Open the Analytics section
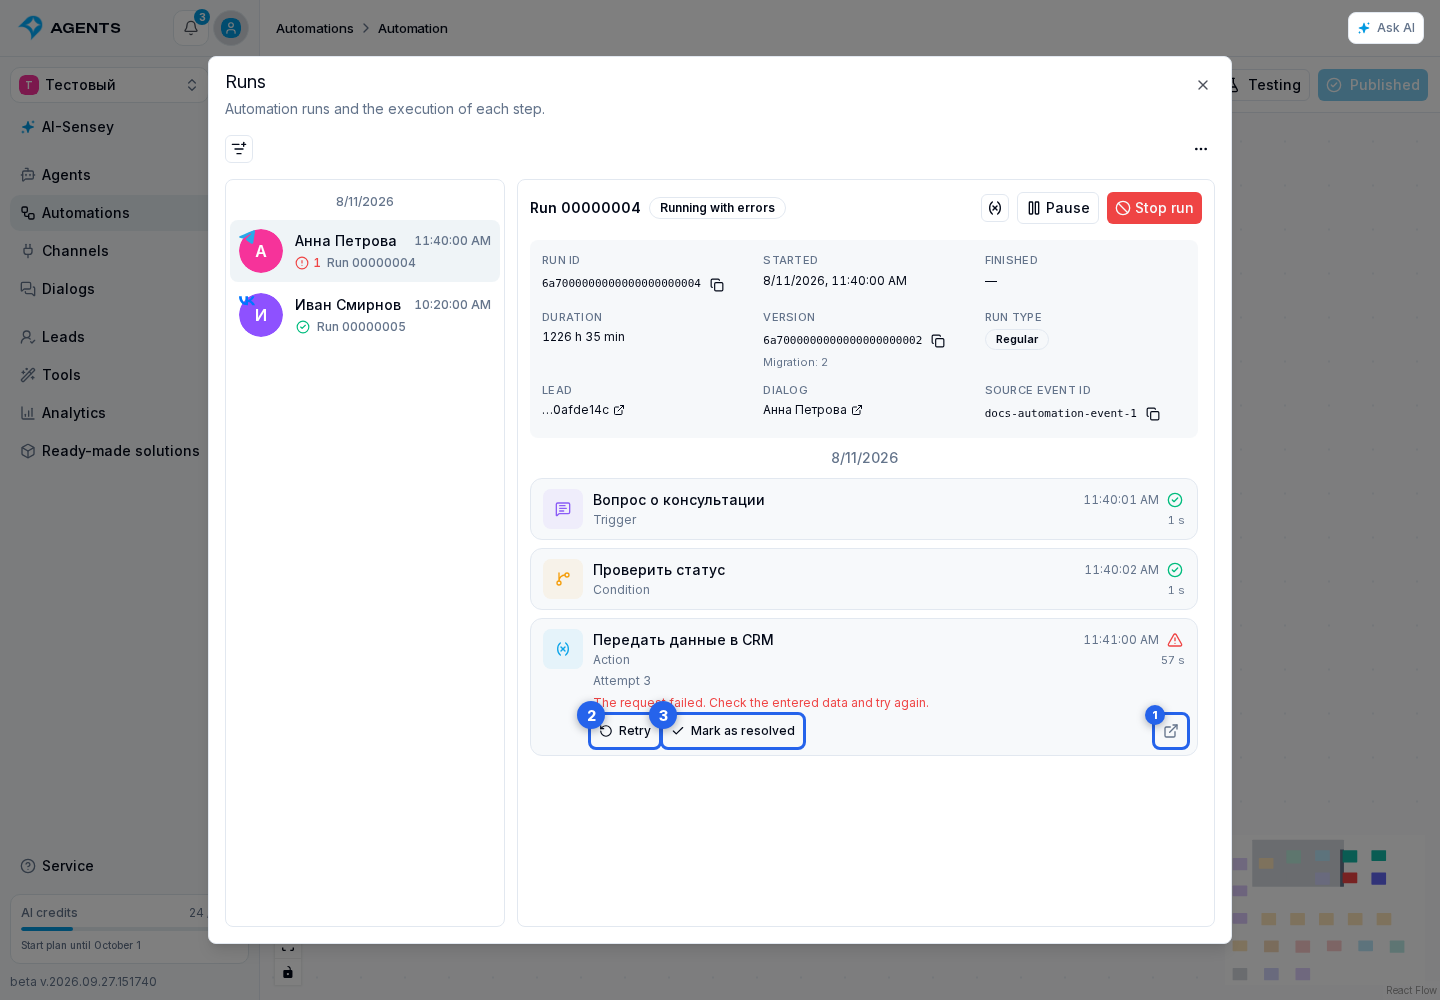This screenshot has width=1440, height=1000. pos(109,413)
